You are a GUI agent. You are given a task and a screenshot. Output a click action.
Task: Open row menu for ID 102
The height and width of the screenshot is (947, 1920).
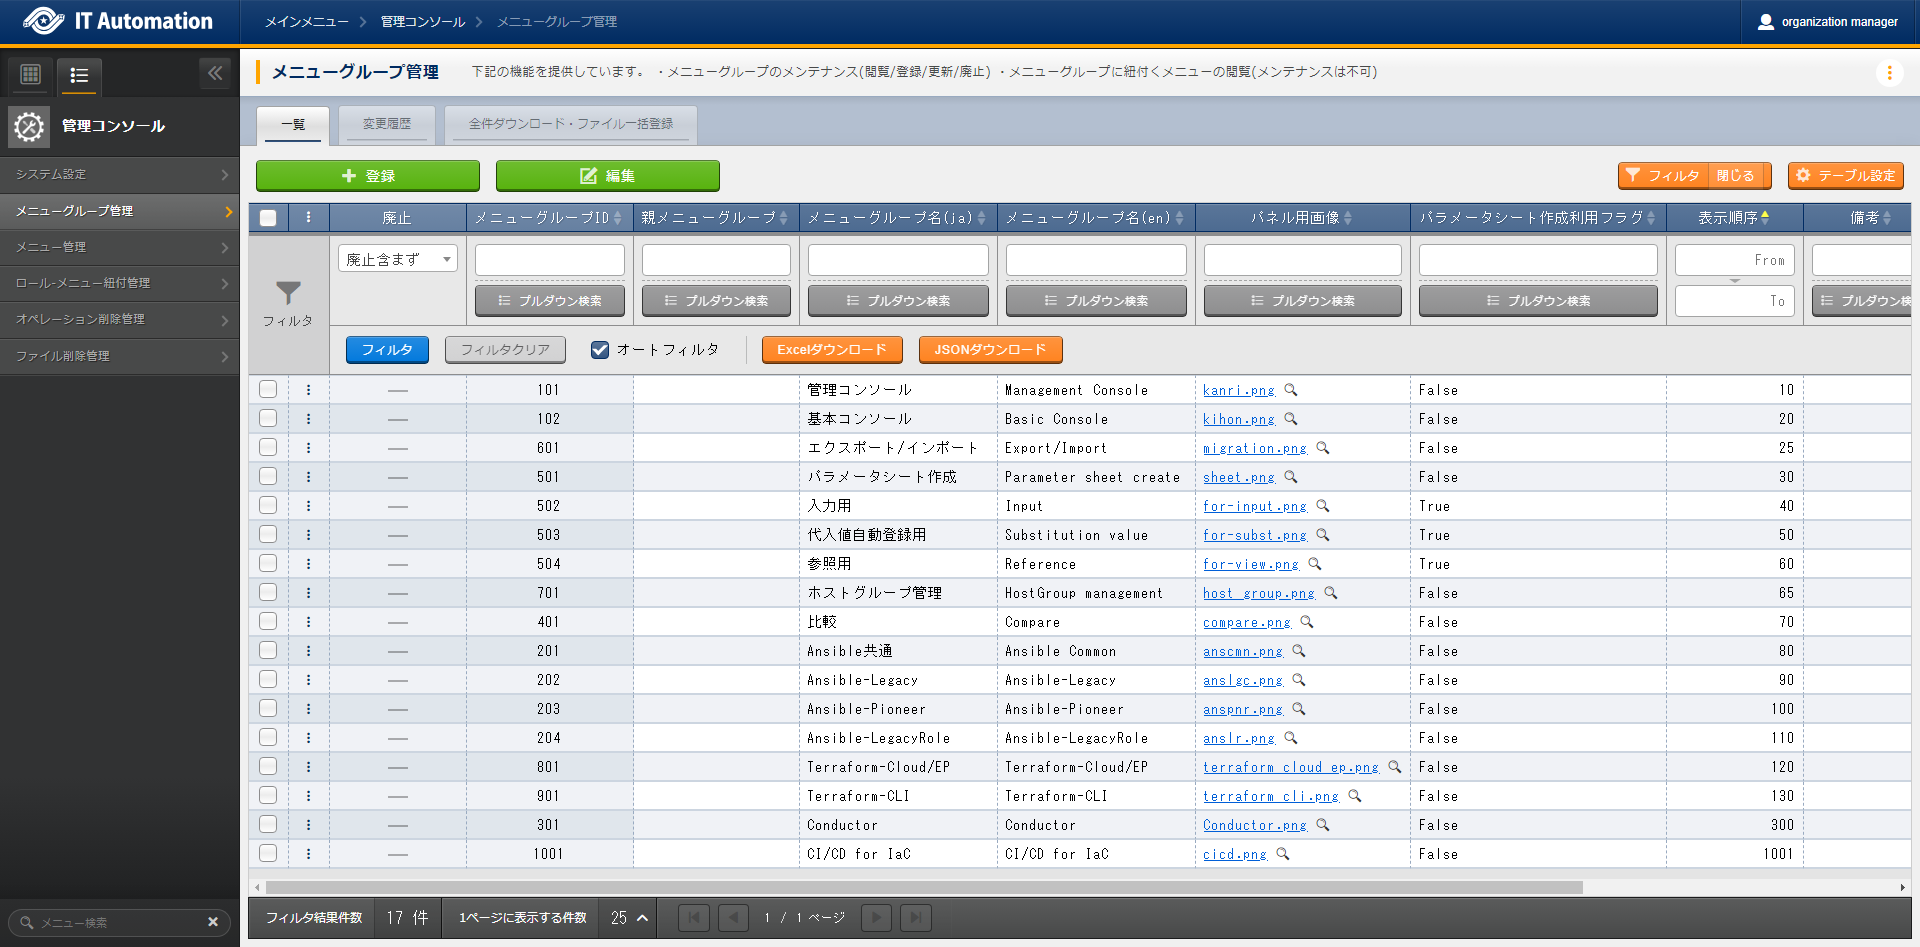point(308,419)
